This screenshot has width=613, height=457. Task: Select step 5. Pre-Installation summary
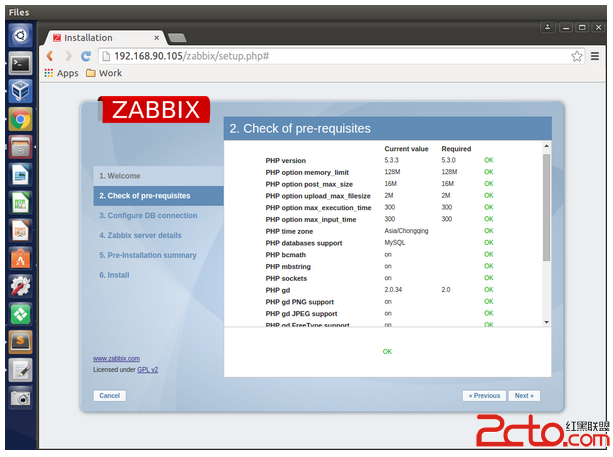(x=148, y=255)
